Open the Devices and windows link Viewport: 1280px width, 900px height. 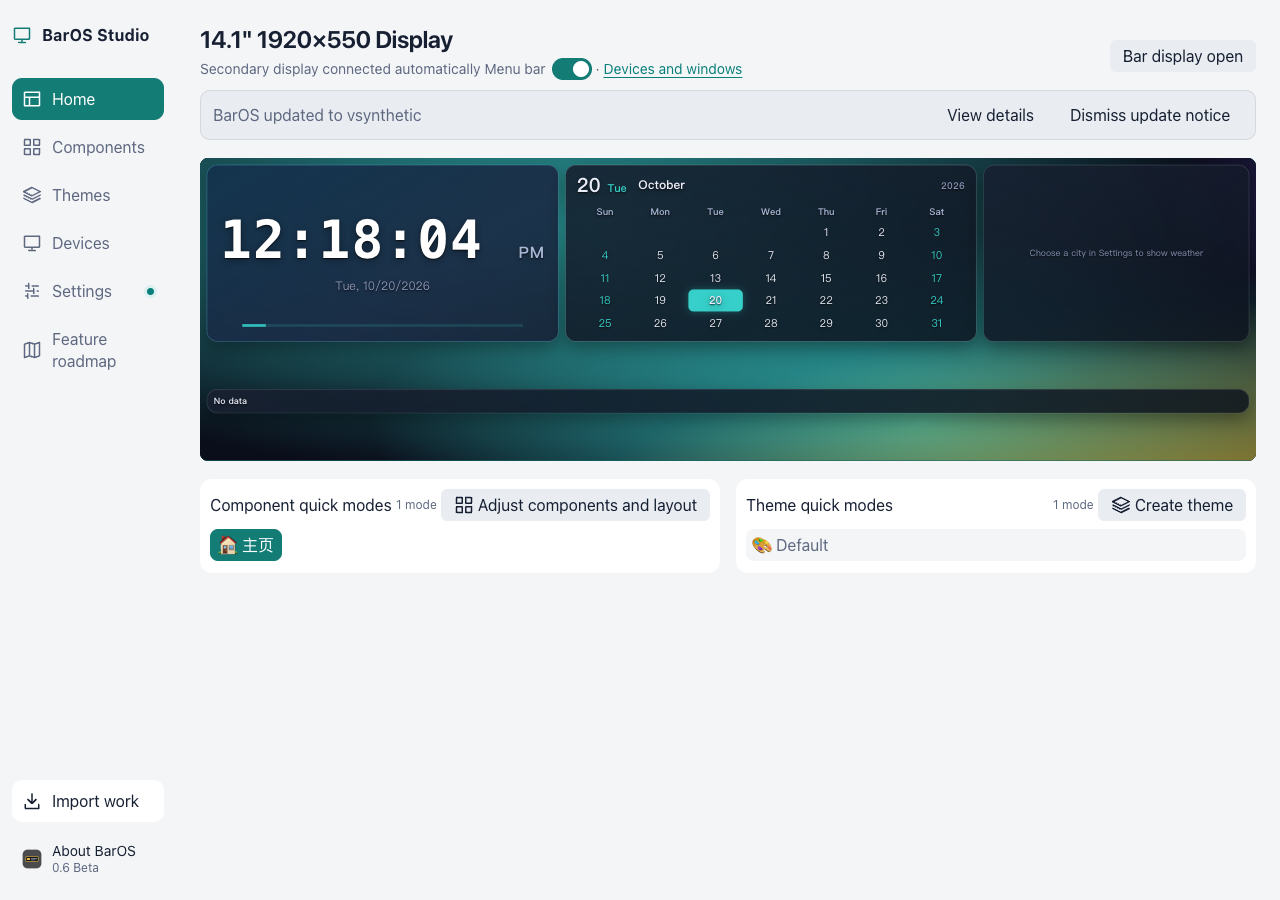pos(673,69)
